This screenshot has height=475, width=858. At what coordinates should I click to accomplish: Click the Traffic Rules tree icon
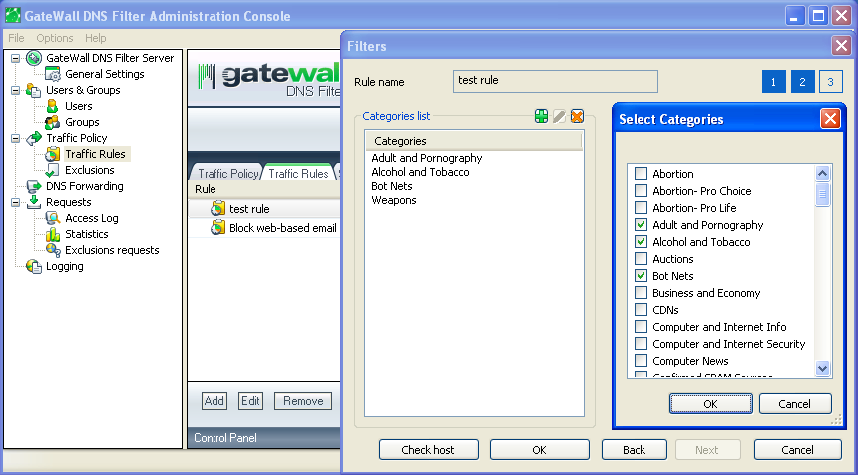point(53,154)
